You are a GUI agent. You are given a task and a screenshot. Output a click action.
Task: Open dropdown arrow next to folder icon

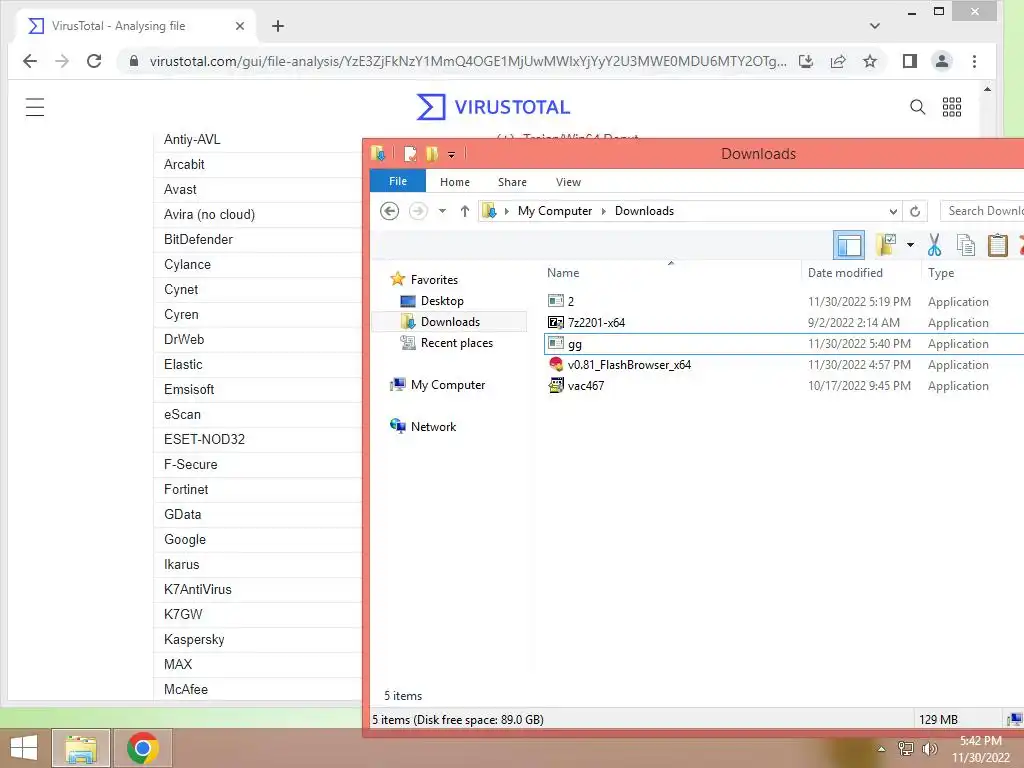click(x=910, y=246)
